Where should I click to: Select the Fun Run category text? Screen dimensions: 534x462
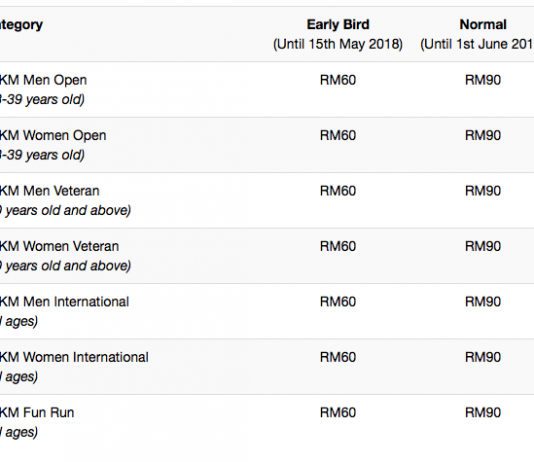coord(37,413)
